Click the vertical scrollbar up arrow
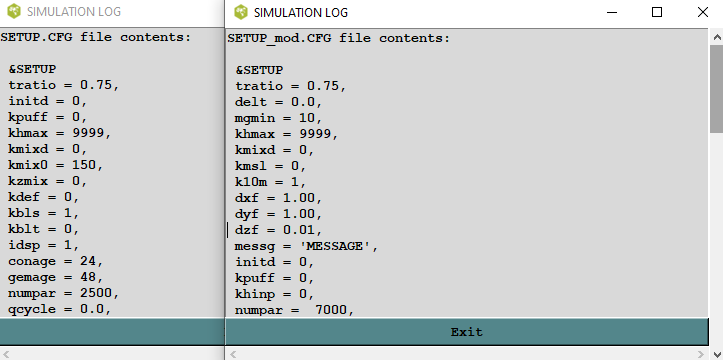This screenshot has height=360, width=723. [716, 37]
